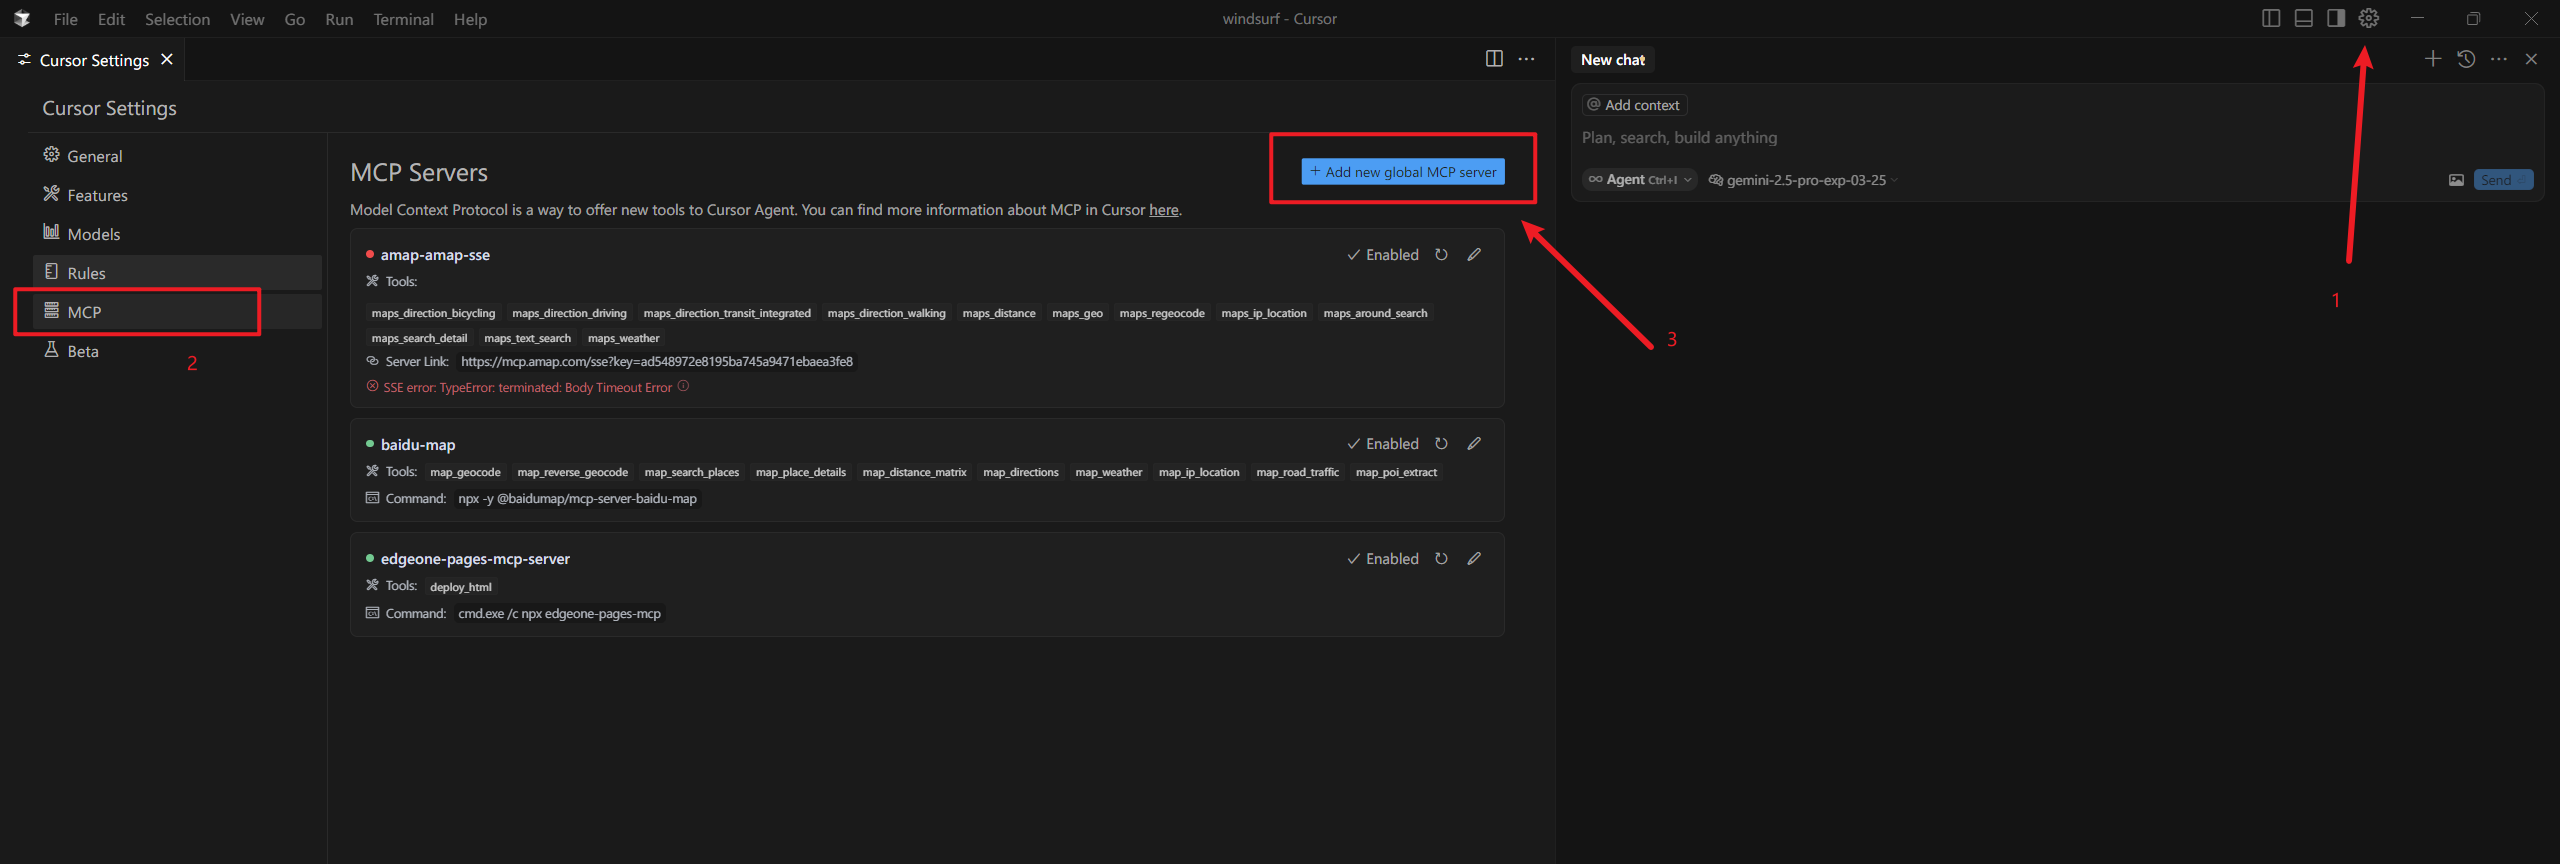Refresh the edgeone-pages-mcp-server
This screenshot has width=2560, height=864.
1441,558
